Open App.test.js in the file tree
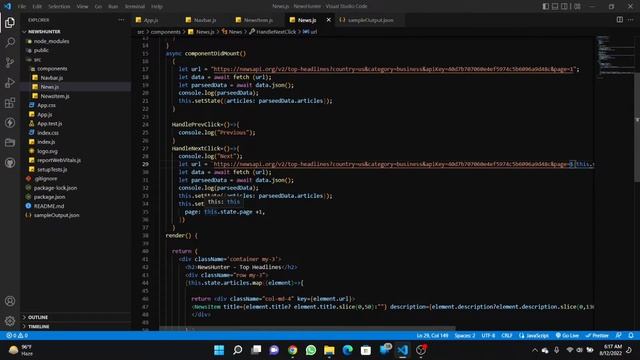Viewport: 640px width, 360px height. pos(49,124)
